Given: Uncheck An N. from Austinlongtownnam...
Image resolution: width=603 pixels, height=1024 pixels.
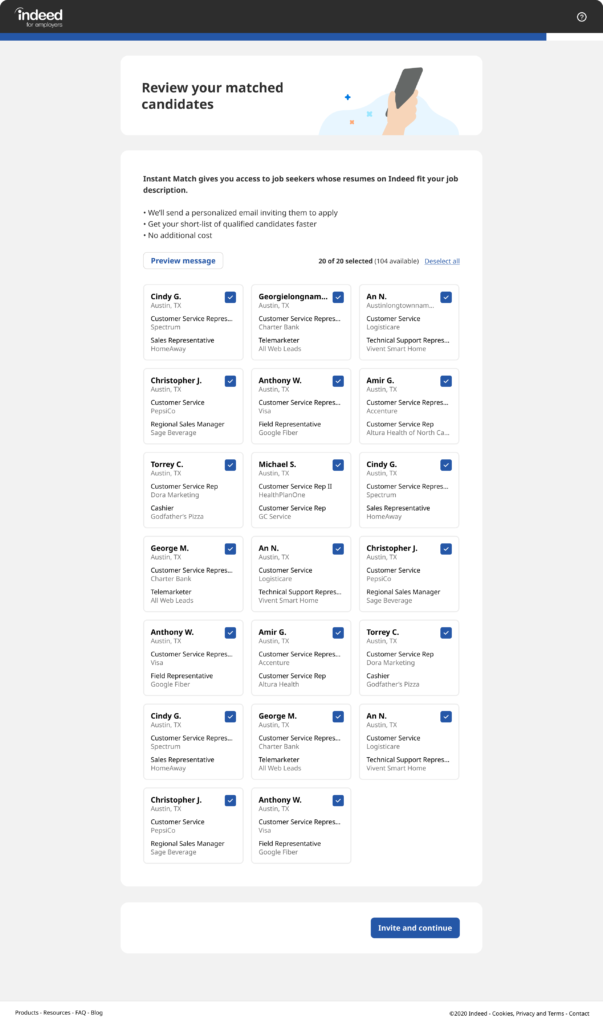Looking at the screenshot, I should [446, 297].
